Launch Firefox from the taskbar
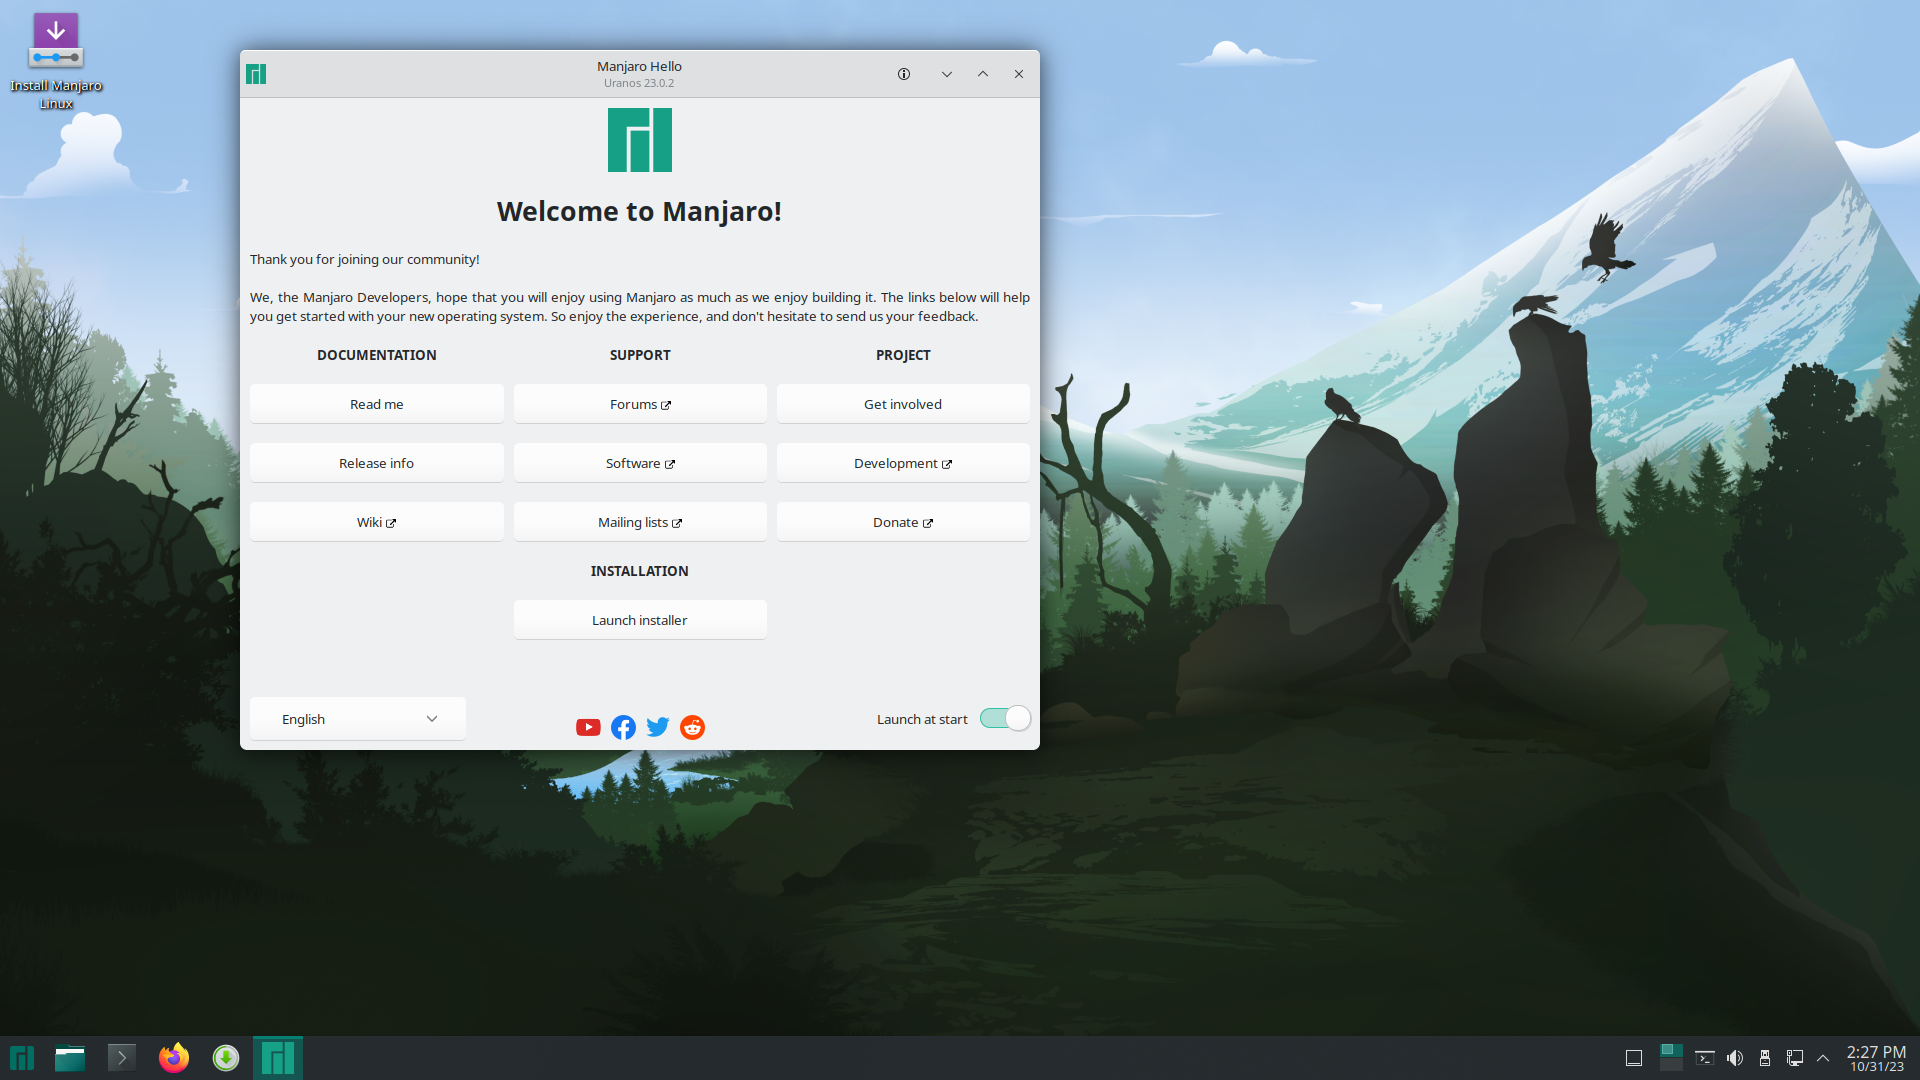The image size is (1920, 1080). [174, 1058]
